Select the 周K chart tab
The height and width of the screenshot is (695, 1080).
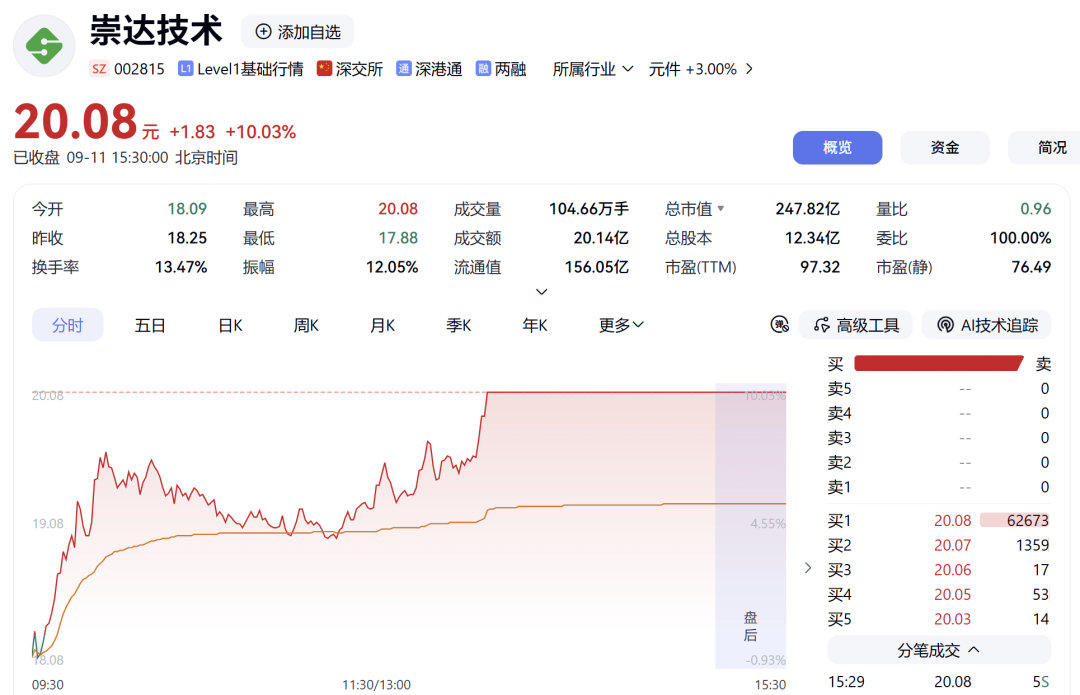point(306,325)
